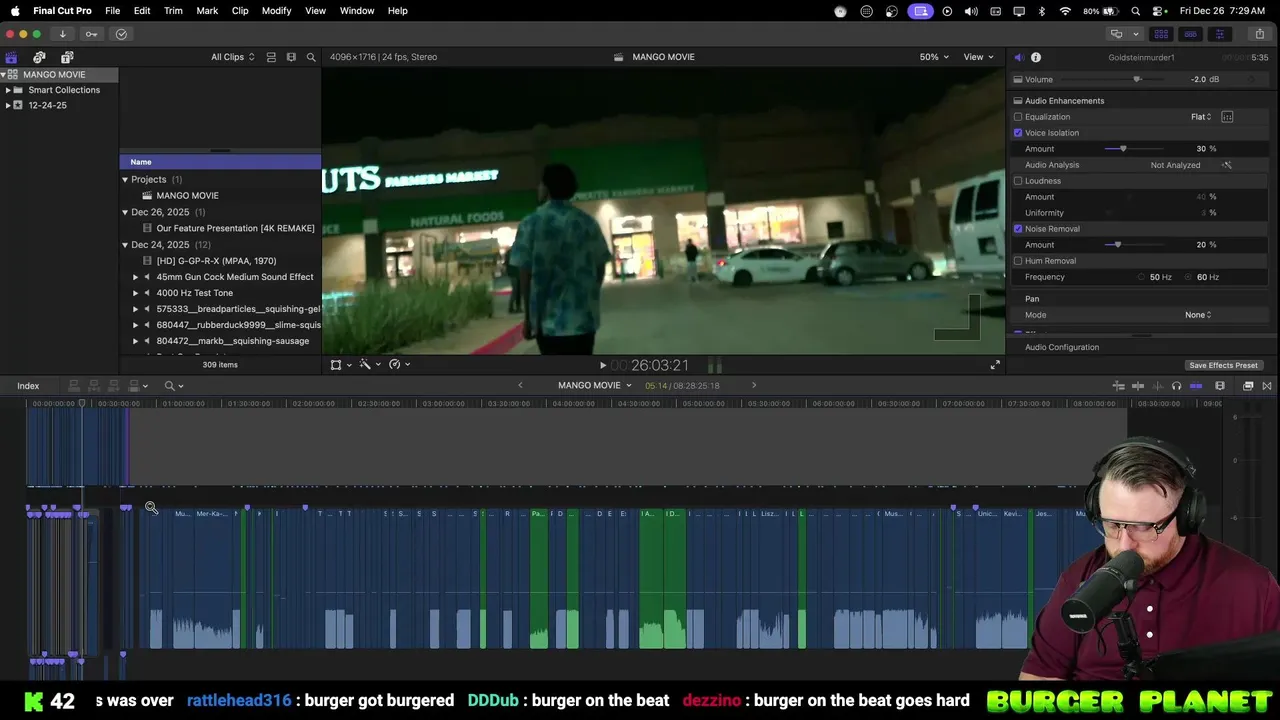Show Background Tasks checkmark icon

click(x=121, y=34)
